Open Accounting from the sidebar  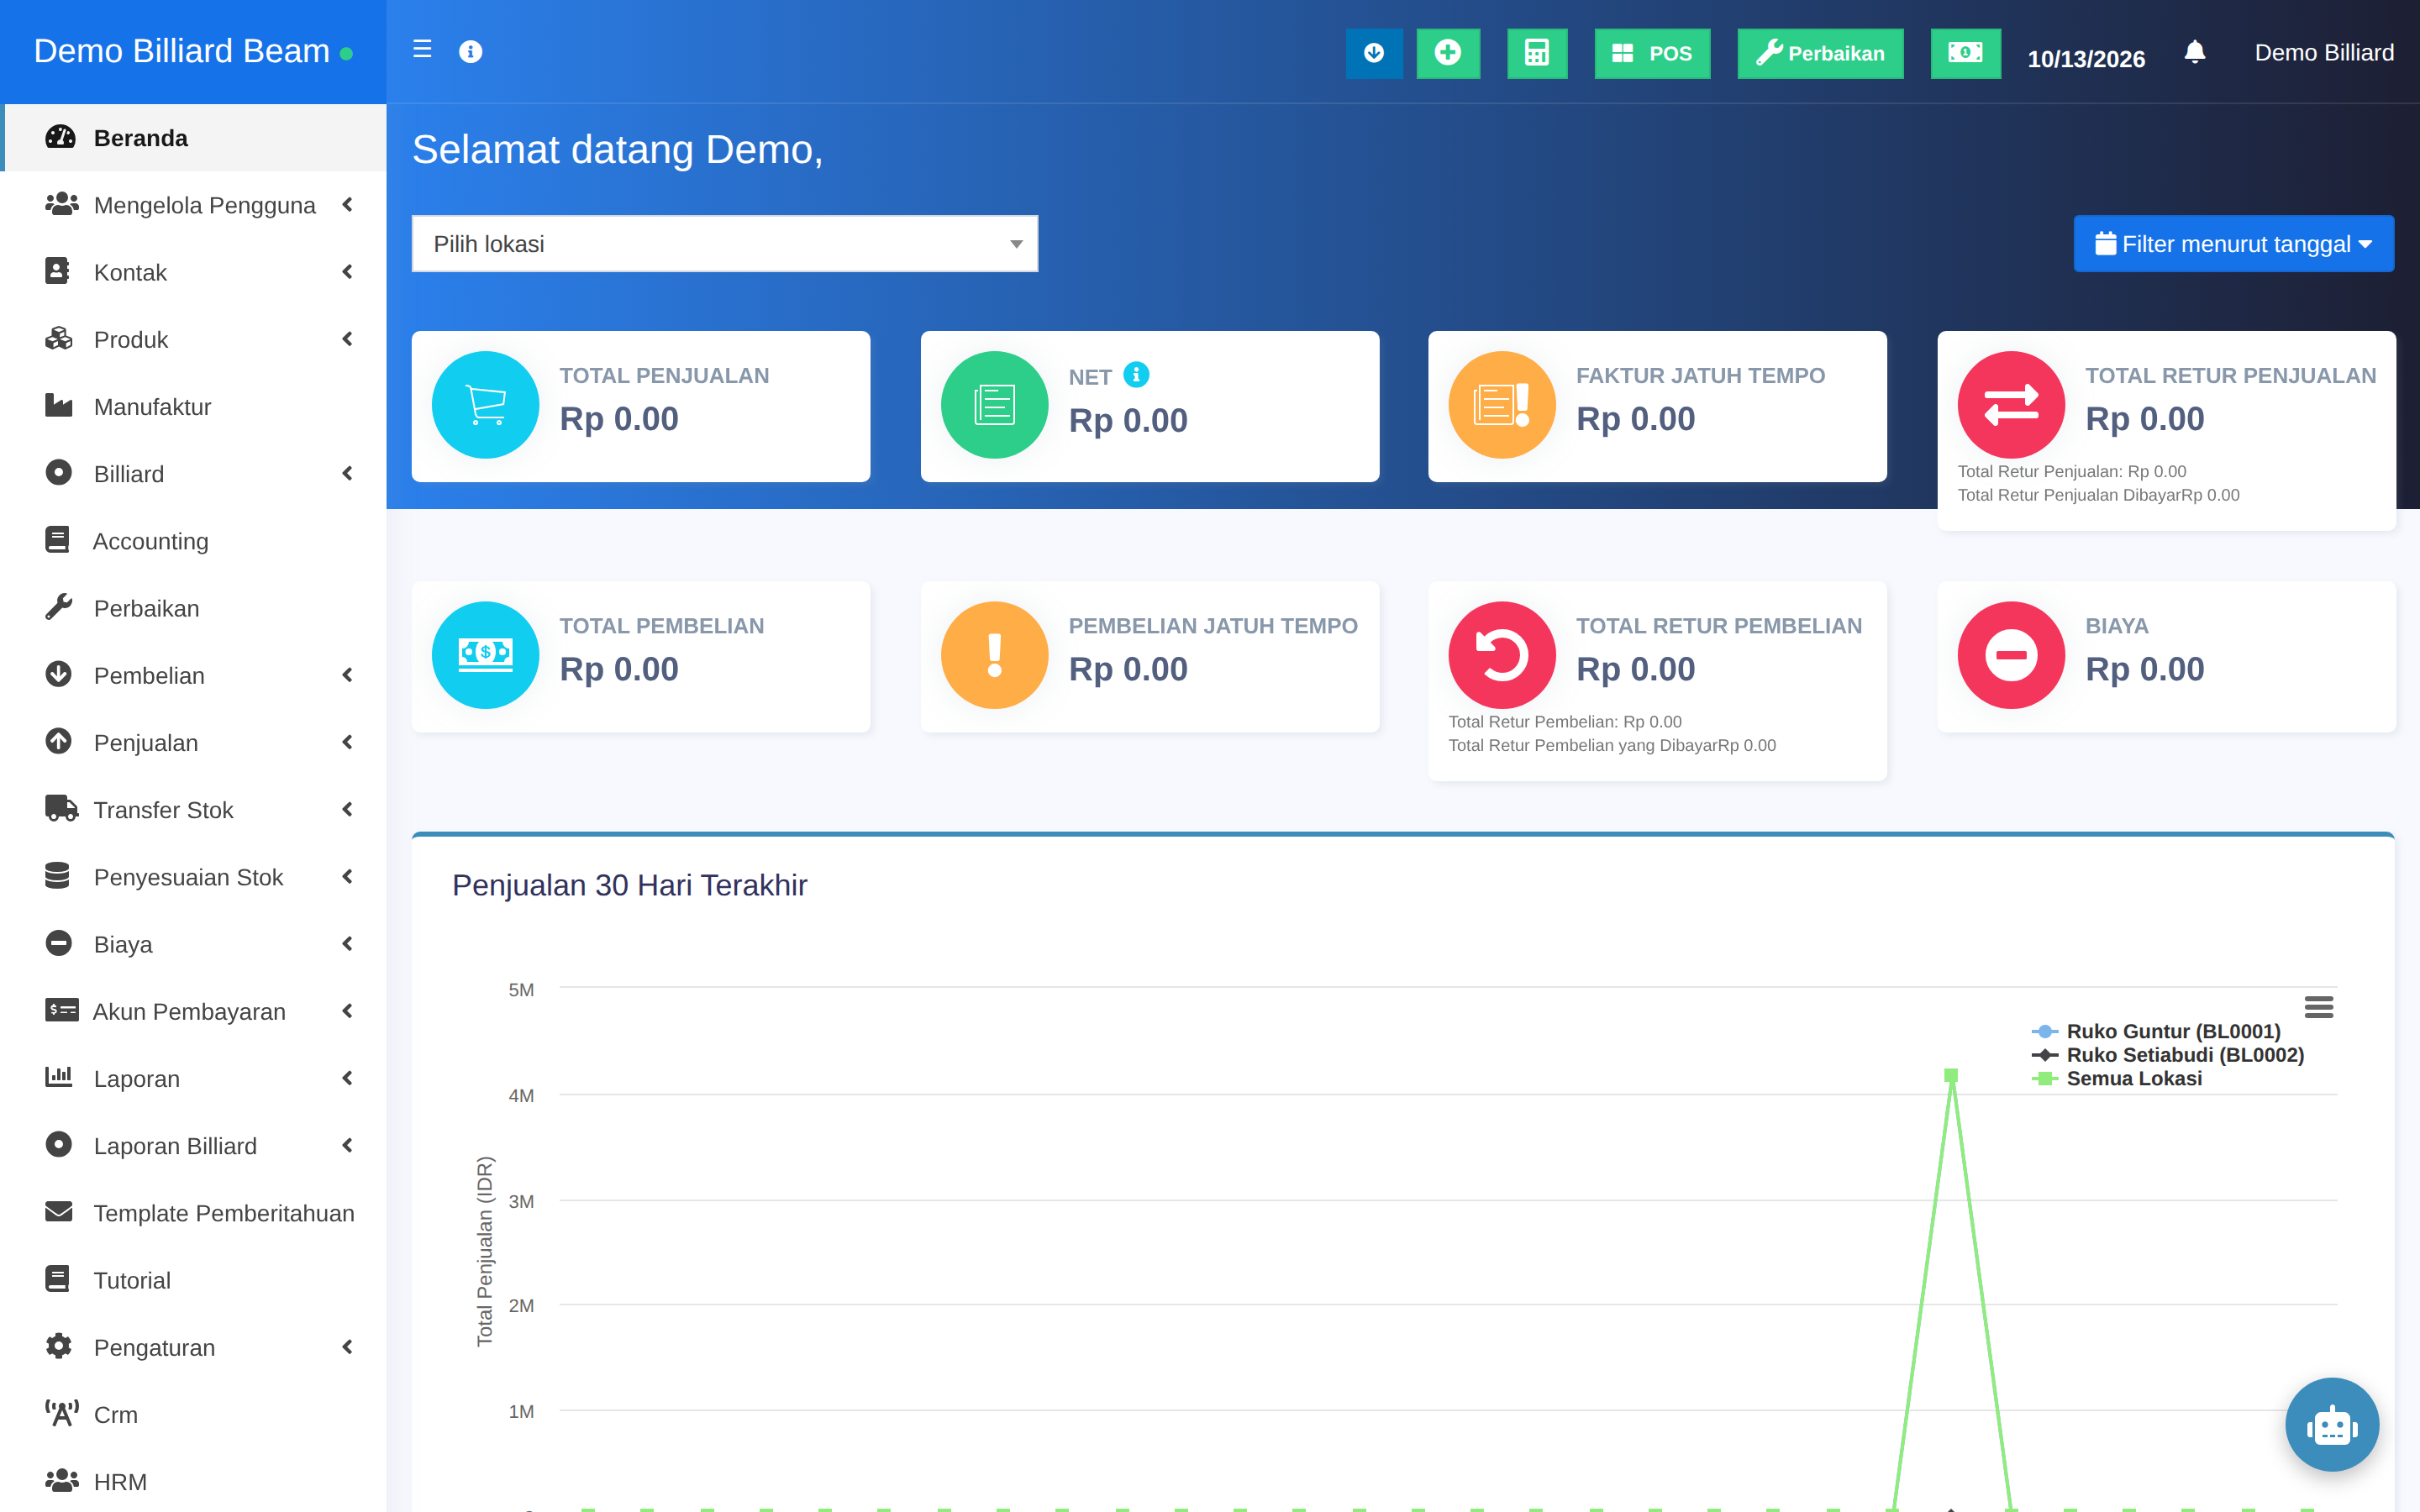point(193,541)
